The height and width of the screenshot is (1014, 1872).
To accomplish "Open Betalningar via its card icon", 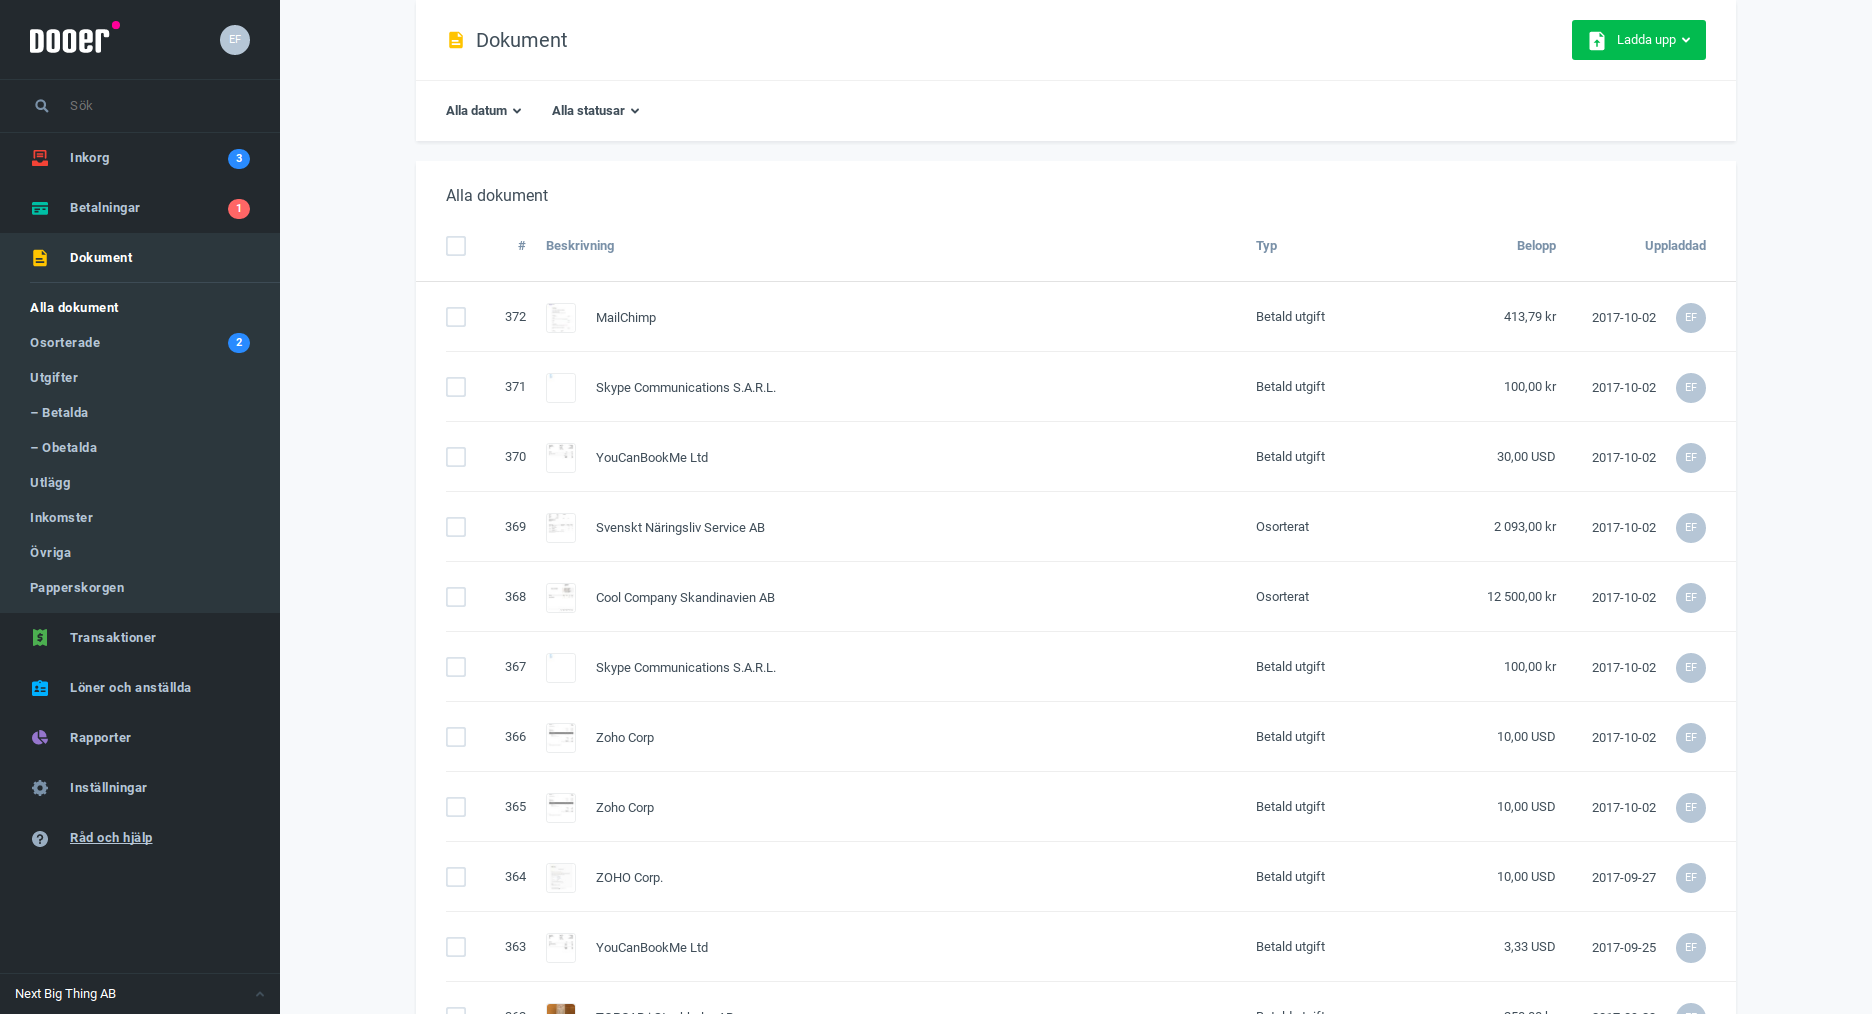I will point(40,208).
